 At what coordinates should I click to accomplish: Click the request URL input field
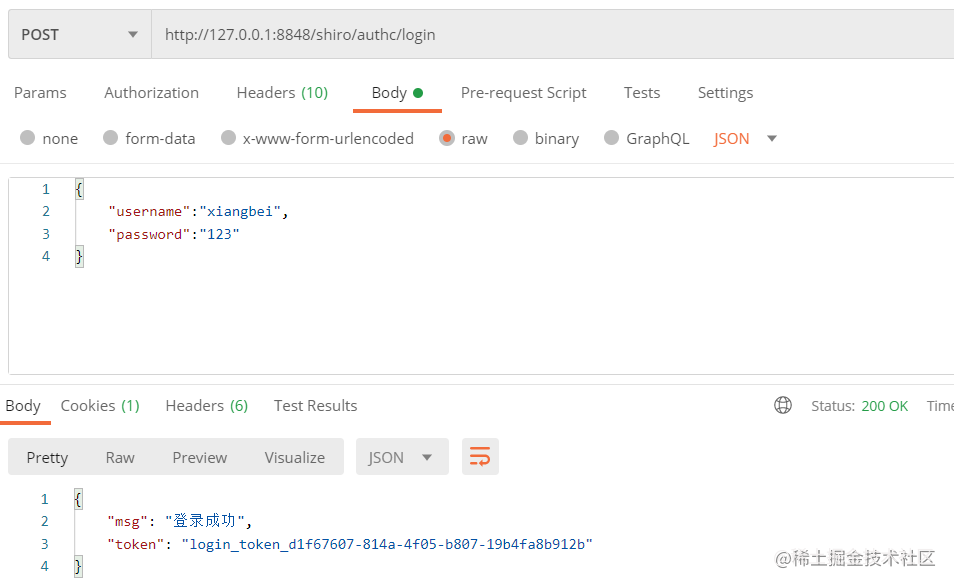point(552,35)
